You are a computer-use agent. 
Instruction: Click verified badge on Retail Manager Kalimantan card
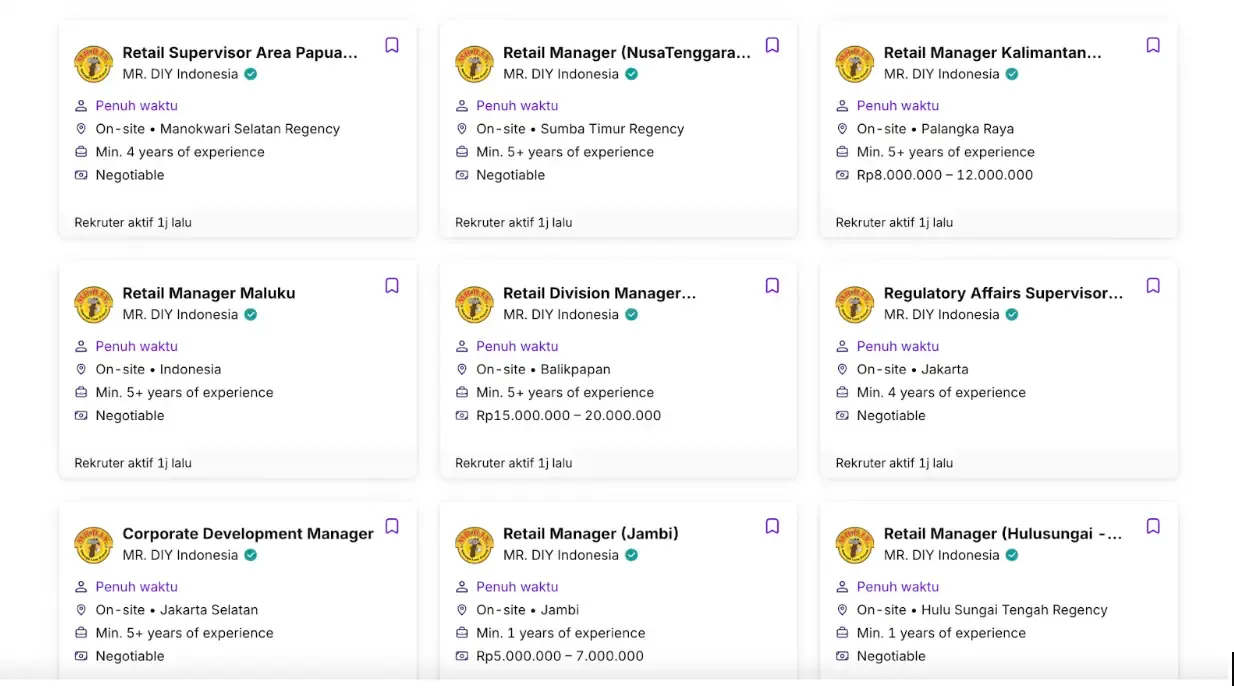pos(1012,74)
